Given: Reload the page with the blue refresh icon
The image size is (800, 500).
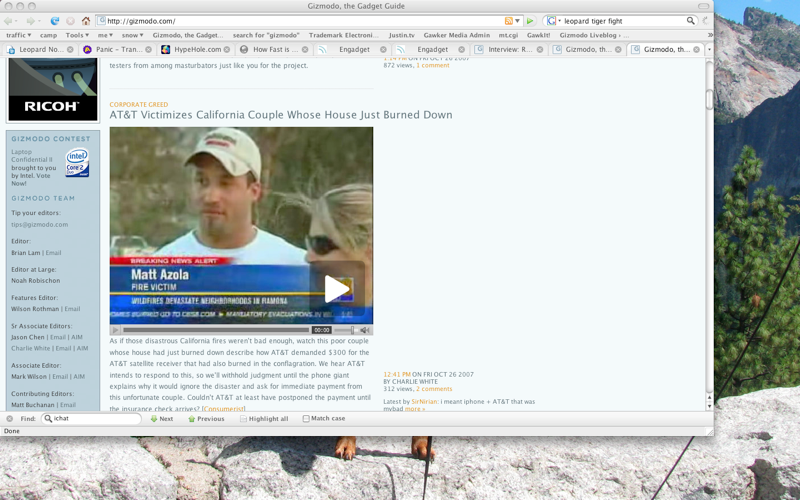Looking at the screenshot, I should click(55, 21).
